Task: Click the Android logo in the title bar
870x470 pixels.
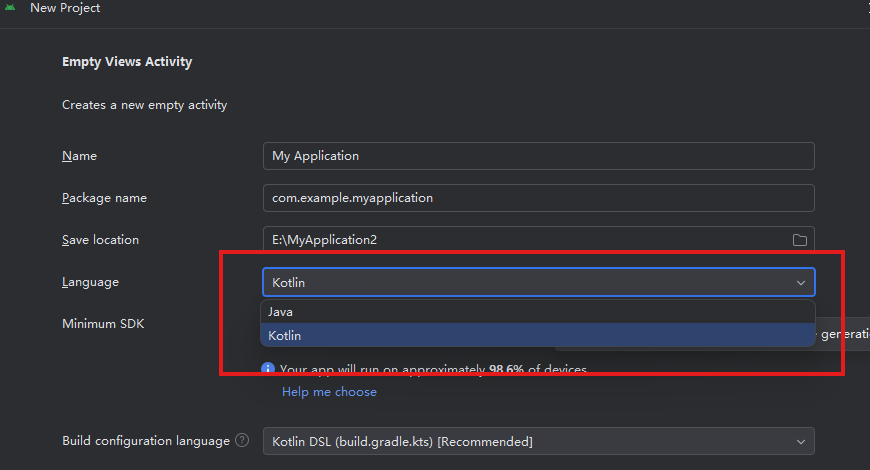Action: (x=11, y=8)
